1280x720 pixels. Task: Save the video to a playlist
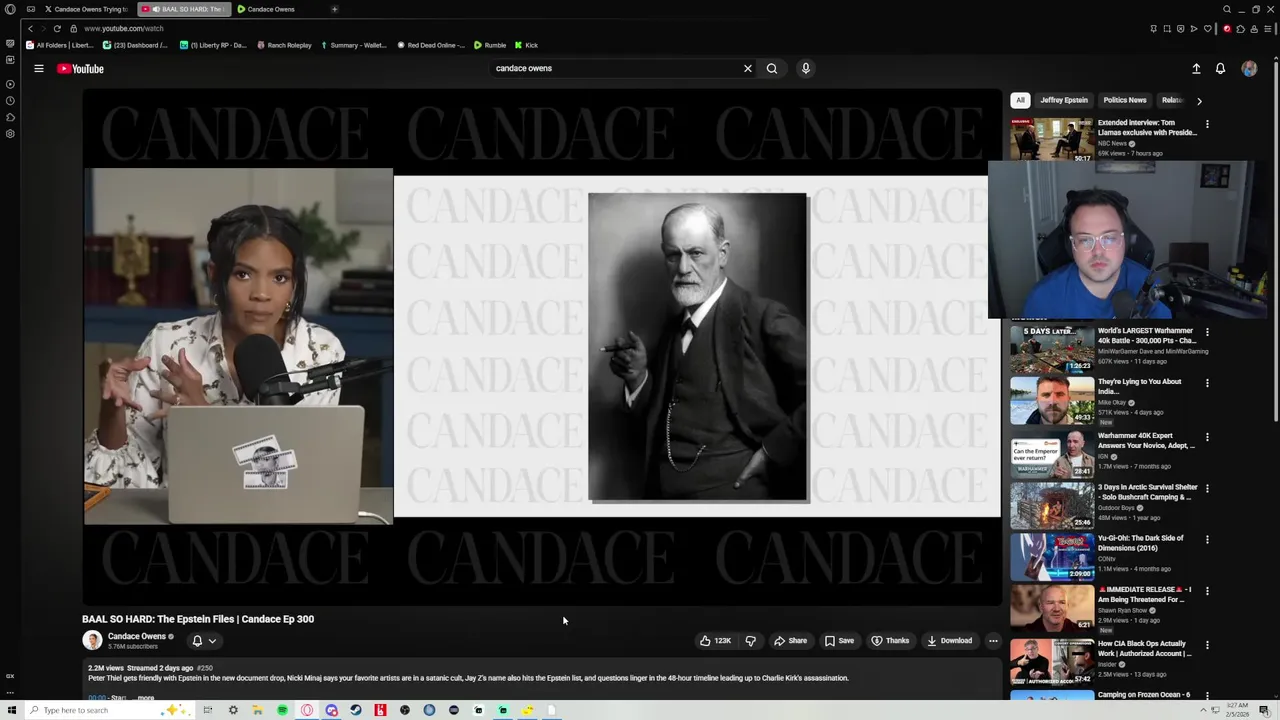point(839,641)
